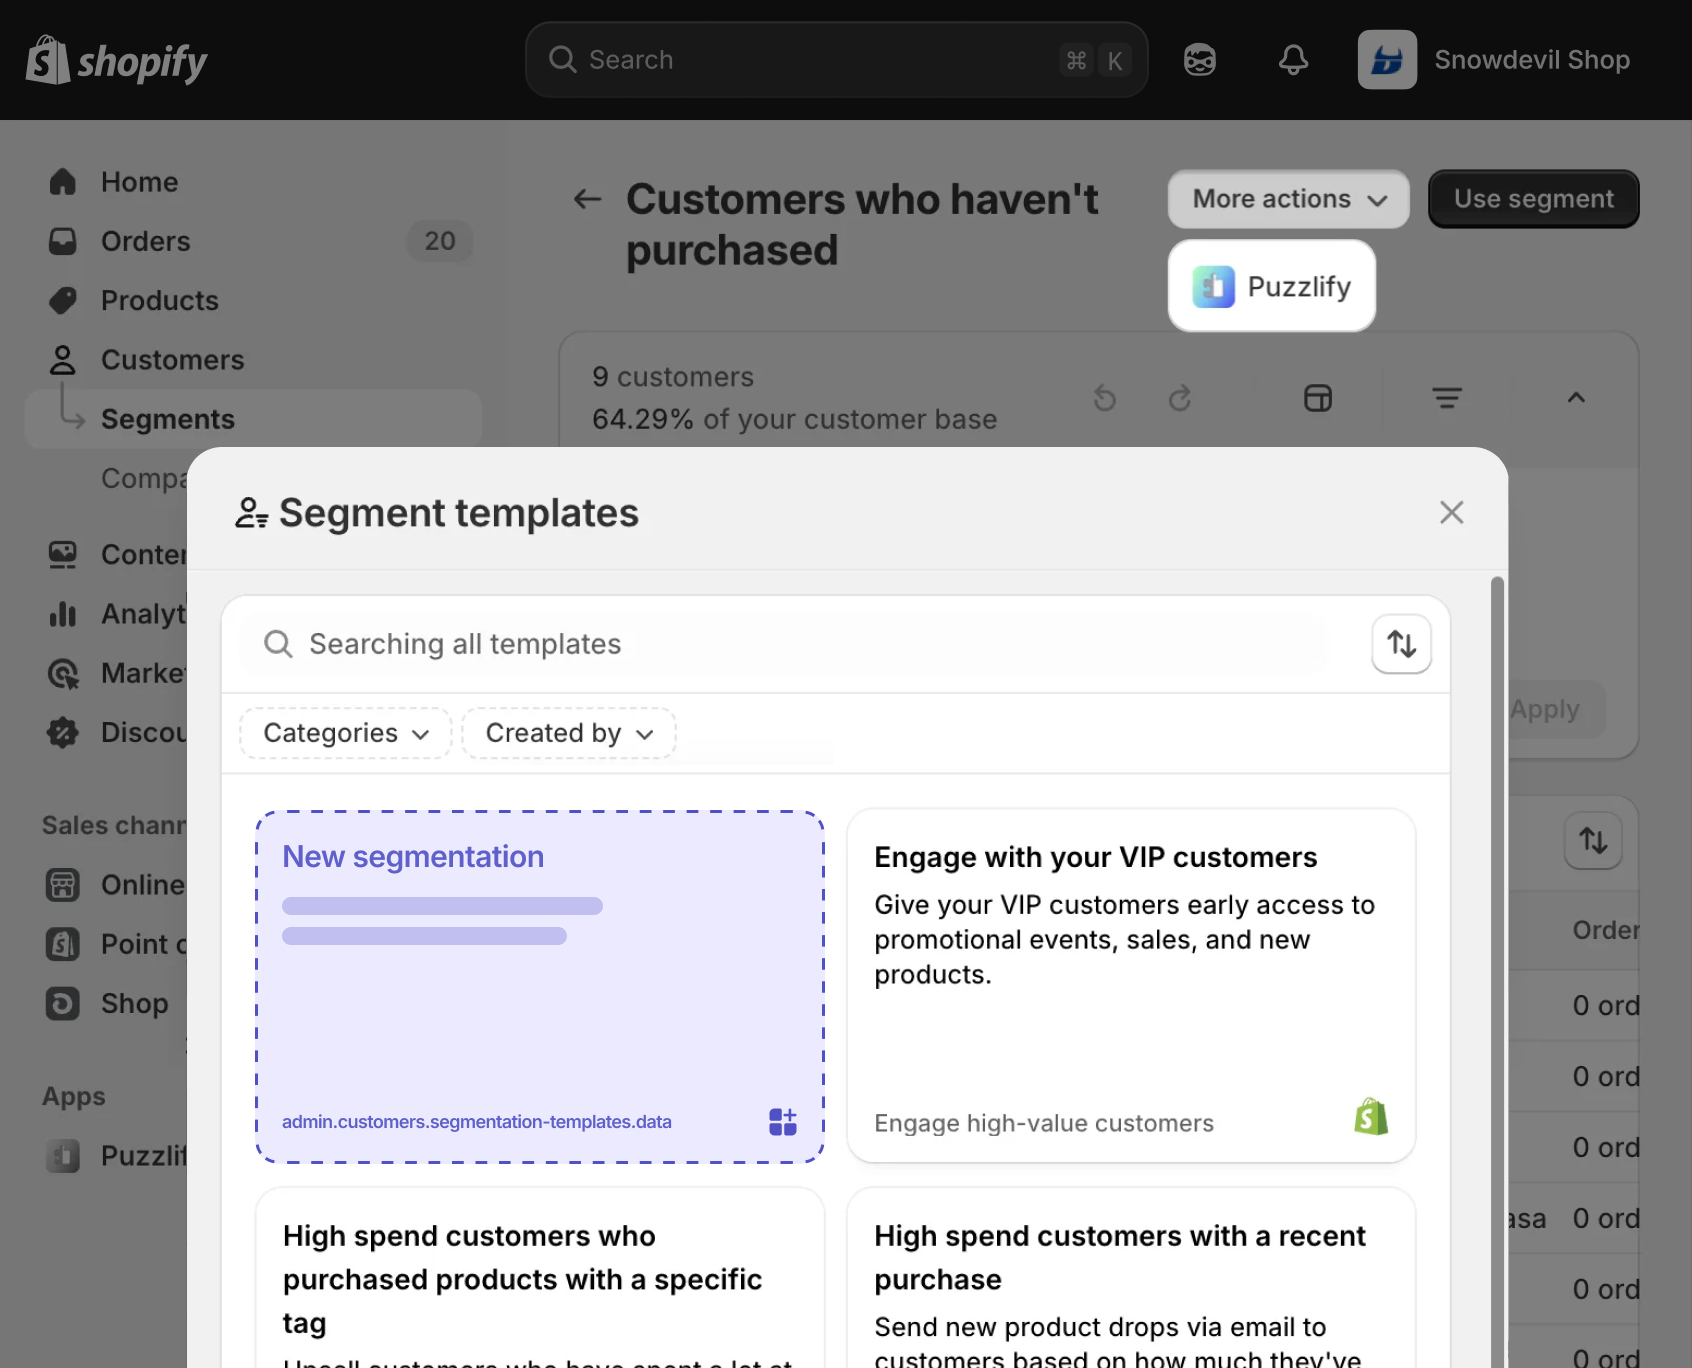Click the Use segment button
The width and height of the screenshot is (1692, 1368).
(1533, 199)
